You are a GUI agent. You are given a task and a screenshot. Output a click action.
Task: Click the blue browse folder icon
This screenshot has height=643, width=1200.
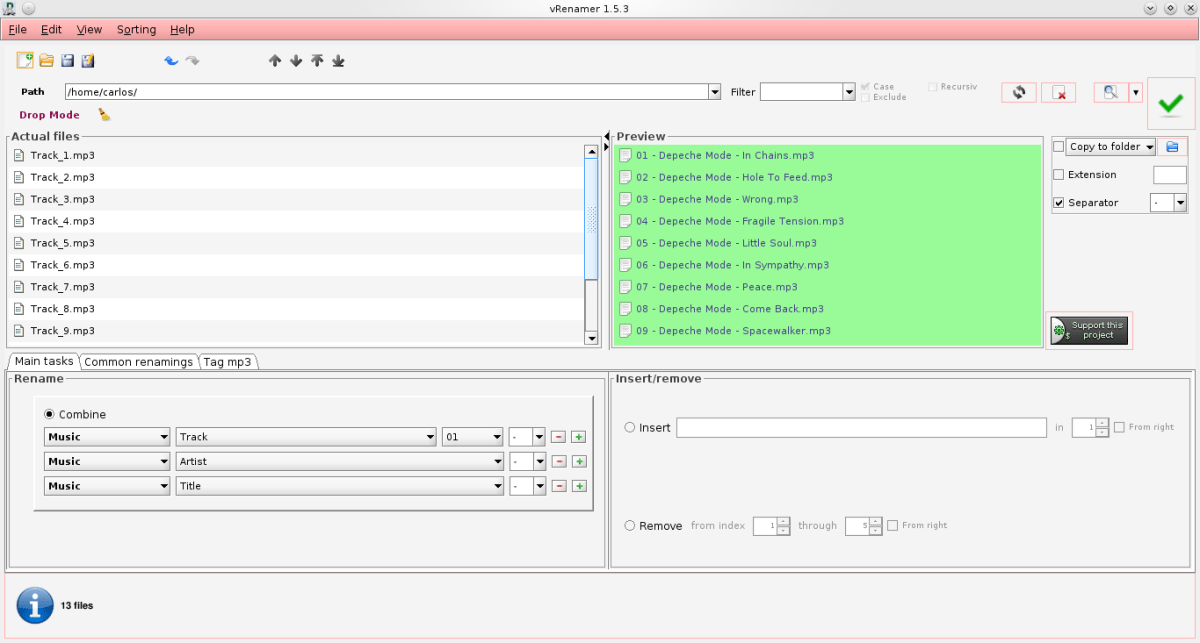click(x=1172, y=147)
